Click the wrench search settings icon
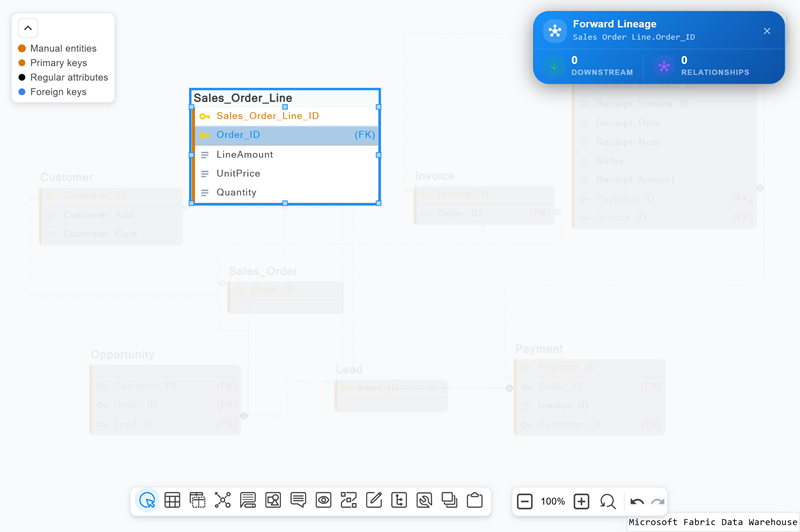The width and height of the screenshot is (800, 532). tap(424, 500)
